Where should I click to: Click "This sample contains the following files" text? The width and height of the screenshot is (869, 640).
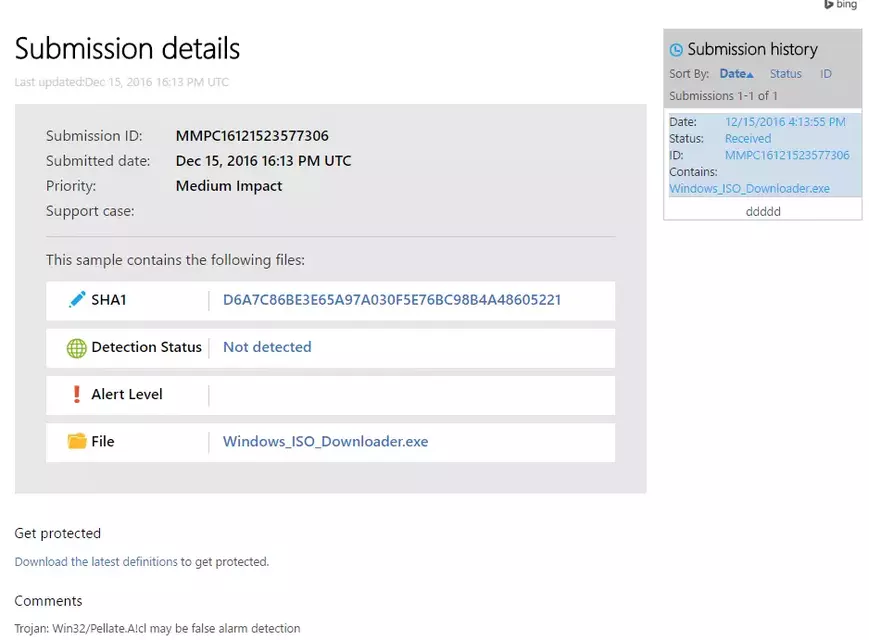click(175, 260)
